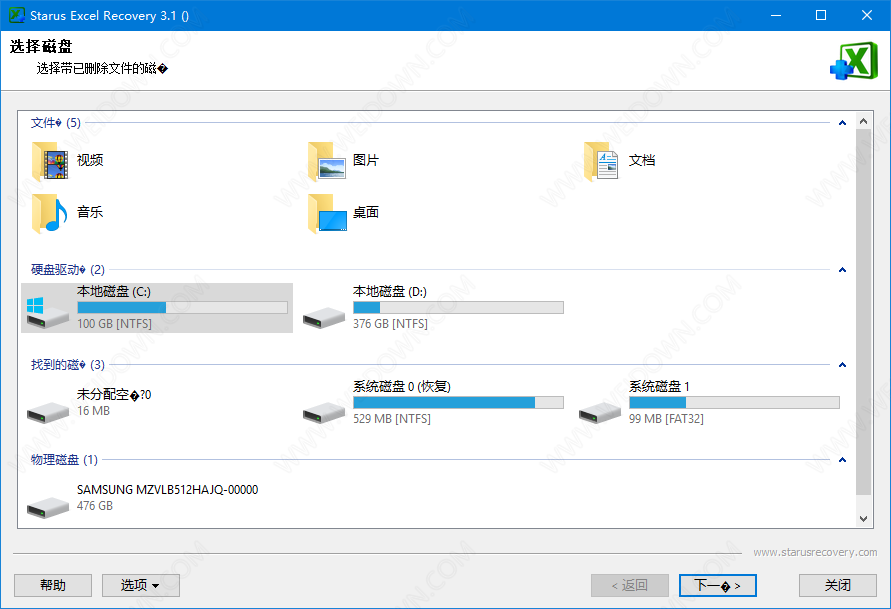Screen dimensions: 891x609
Task: Click the 系统磁盘 1 label
Action: (x=659, y=387)
